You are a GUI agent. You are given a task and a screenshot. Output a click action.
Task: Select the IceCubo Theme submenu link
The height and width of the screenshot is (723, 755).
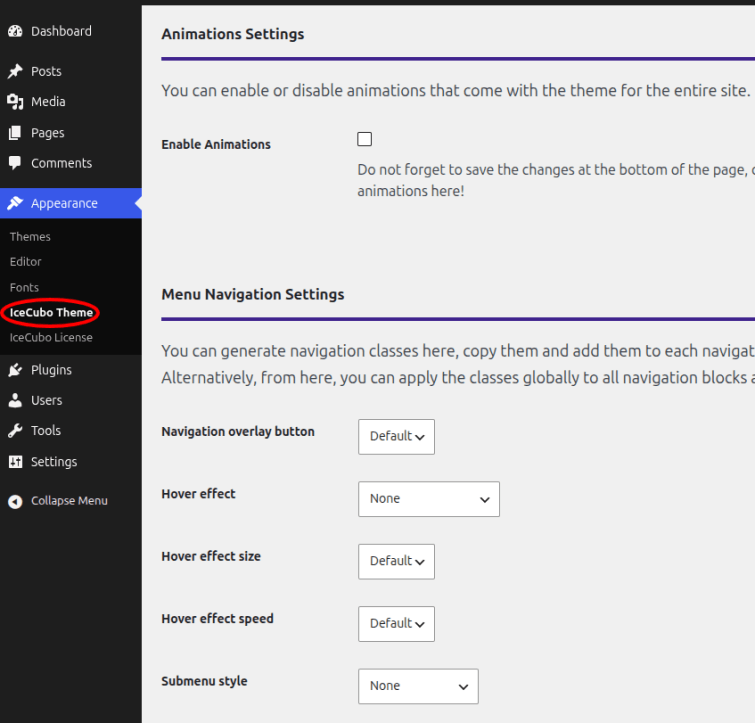(51, 312)
